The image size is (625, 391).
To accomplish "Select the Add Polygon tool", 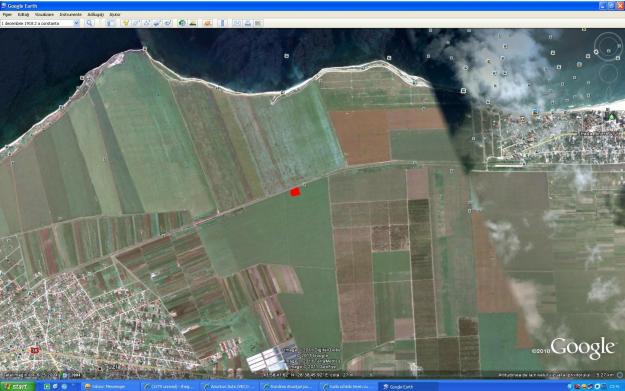I will [x=136, y=23].
